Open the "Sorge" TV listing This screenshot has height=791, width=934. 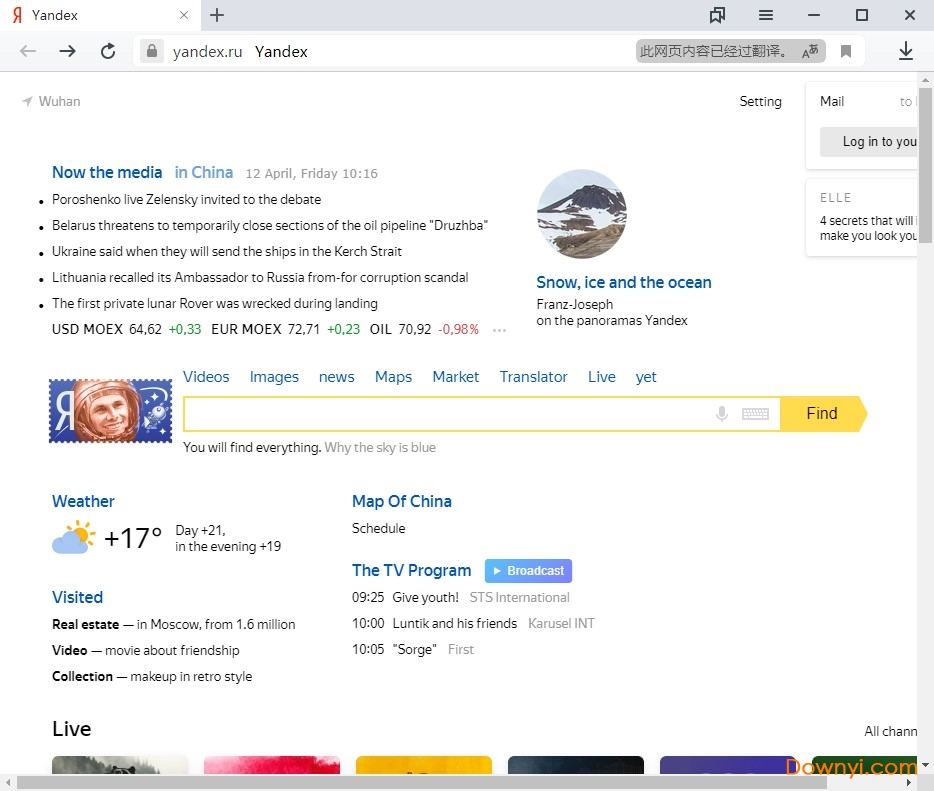point(415,649)
